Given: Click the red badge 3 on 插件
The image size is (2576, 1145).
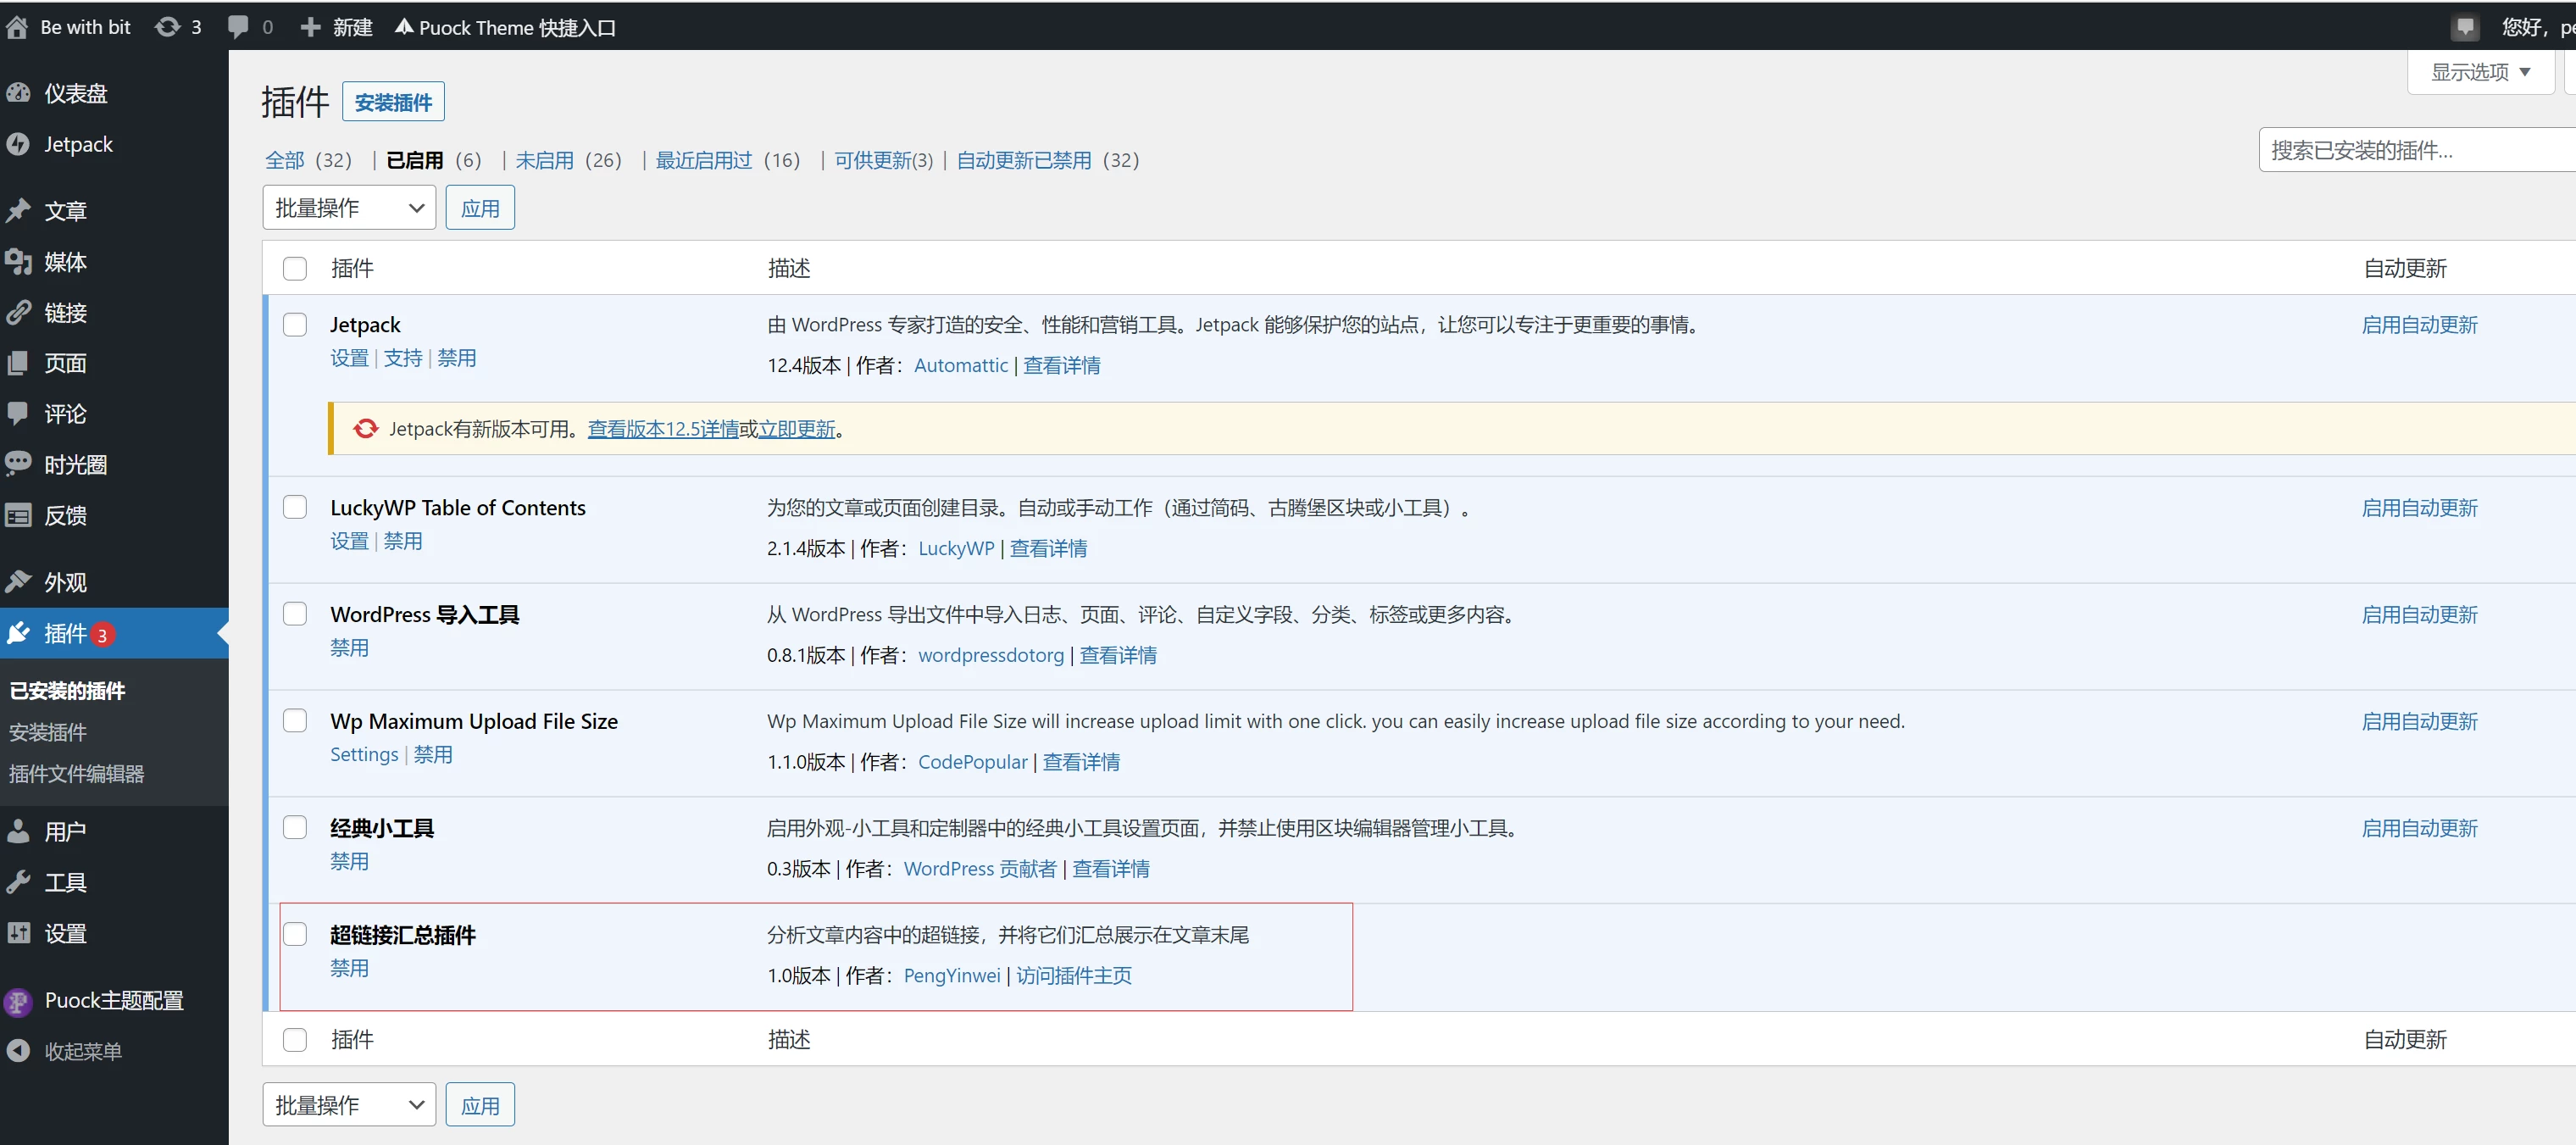Looking at the screenshot, I should pyautogui.click(x=102, y=635).
